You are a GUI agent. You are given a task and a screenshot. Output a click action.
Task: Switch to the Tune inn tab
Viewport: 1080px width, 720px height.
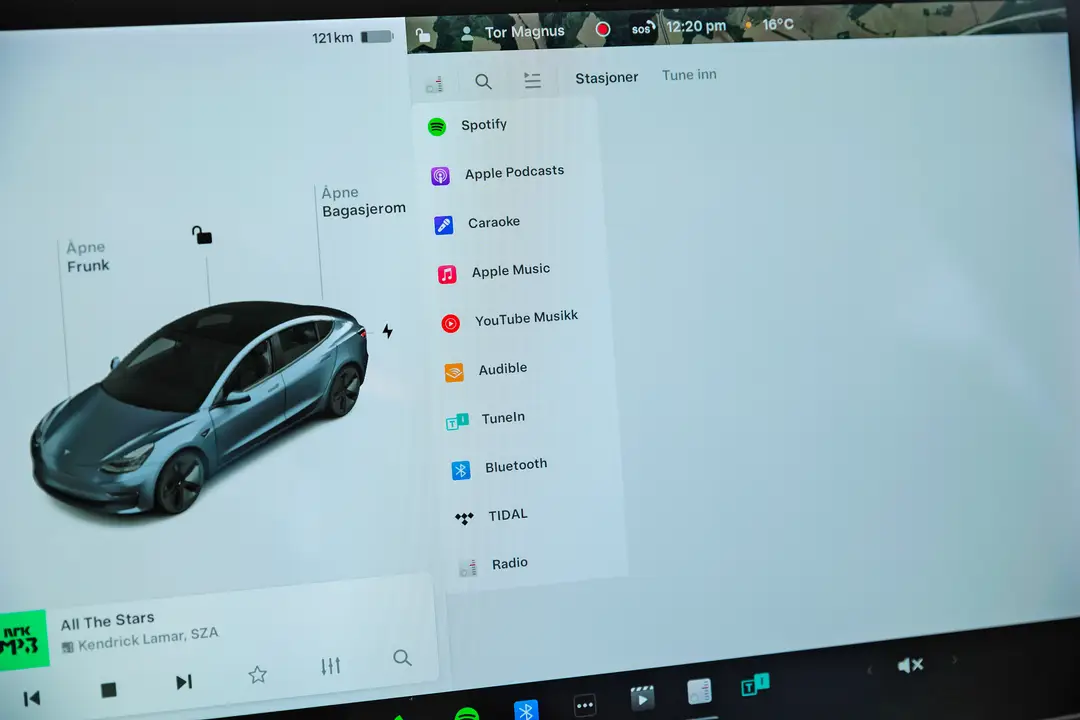(x=689, y=75)
